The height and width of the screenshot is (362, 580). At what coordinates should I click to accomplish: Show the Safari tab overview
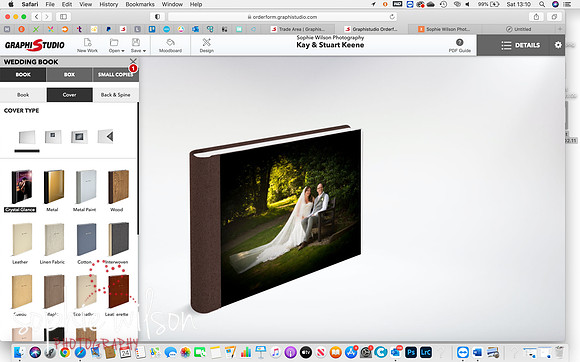tap(554, 17)
